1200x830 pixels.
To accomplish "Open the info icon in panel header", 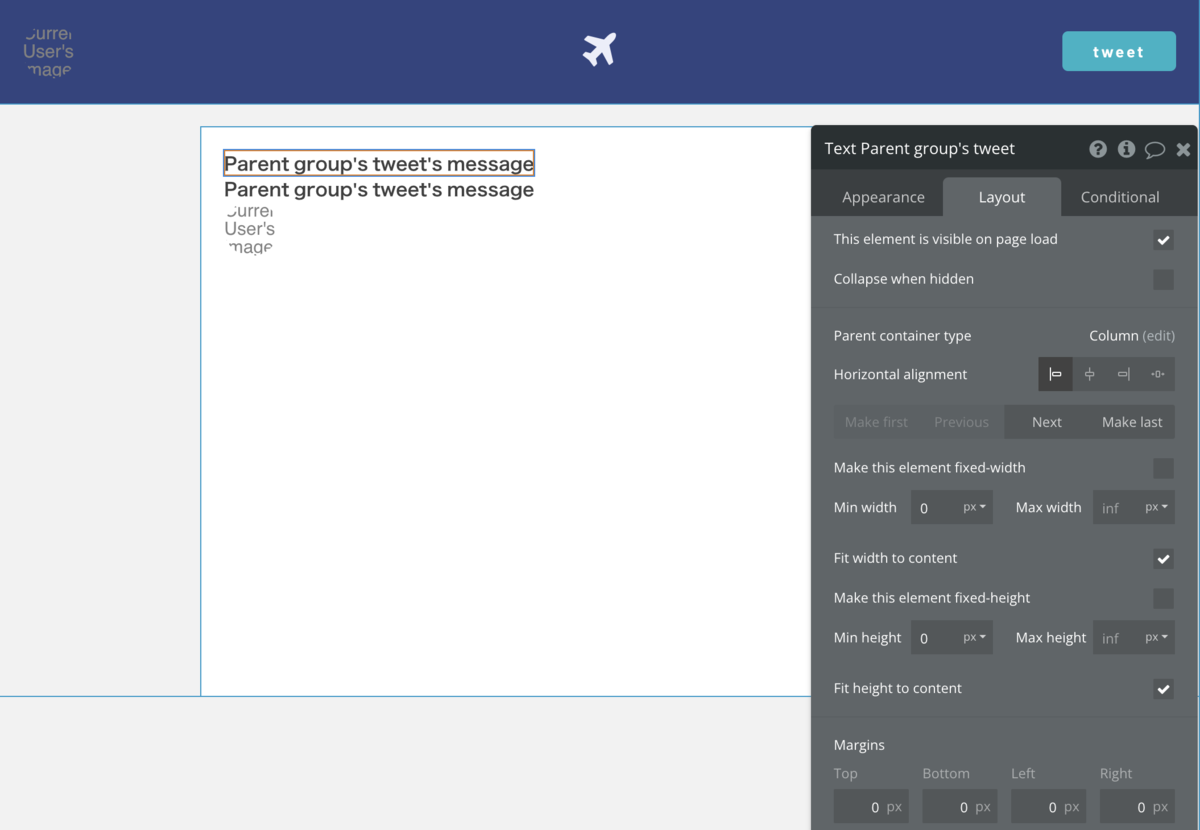I will 1126,149.
